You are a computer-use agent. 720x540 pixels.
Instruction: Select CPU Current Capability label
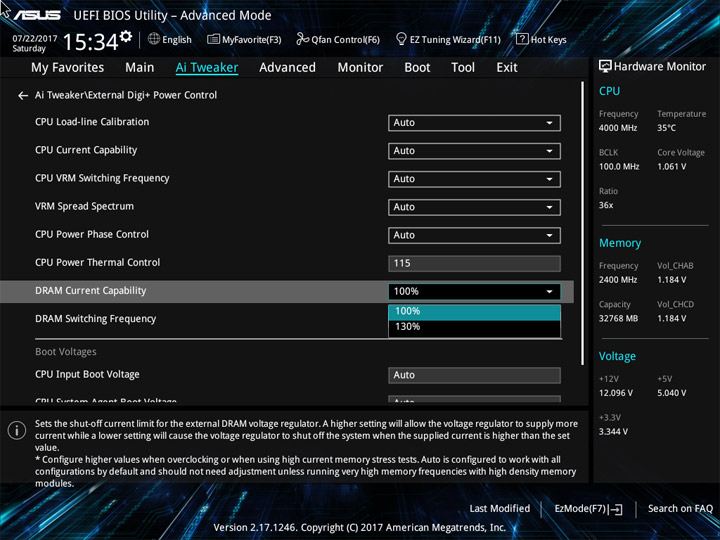click(x=86, y=150)
